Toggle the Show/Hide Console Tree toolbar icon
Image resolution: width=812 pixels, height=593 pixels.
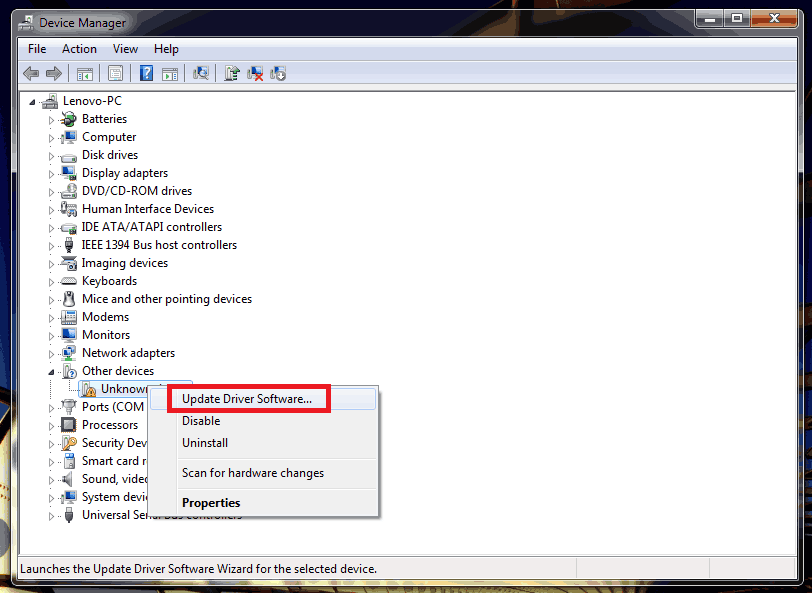click(x=84, y=72)
